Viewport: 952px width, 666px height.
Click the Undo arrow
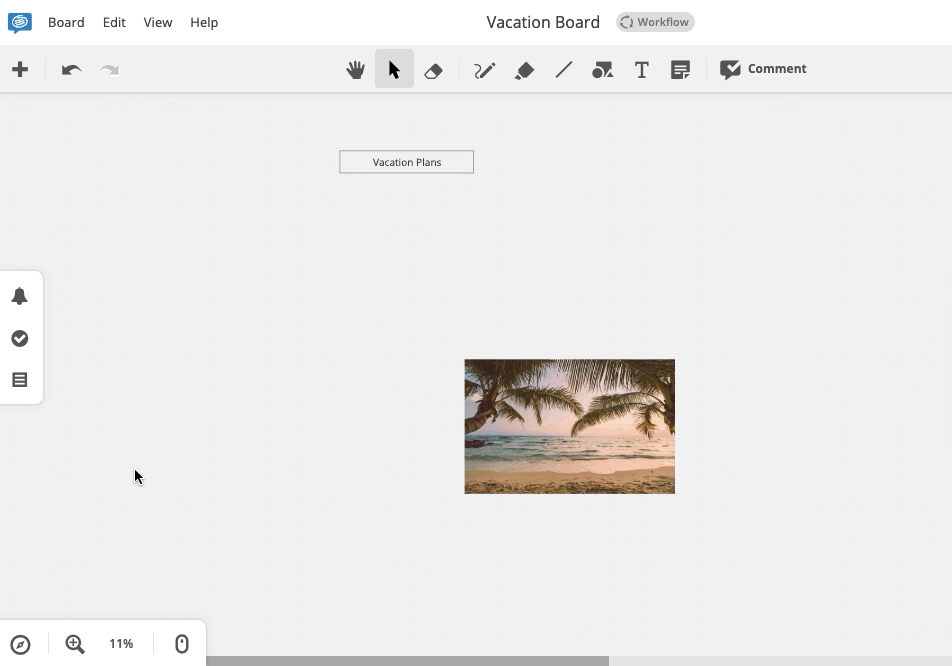point(71,70)
